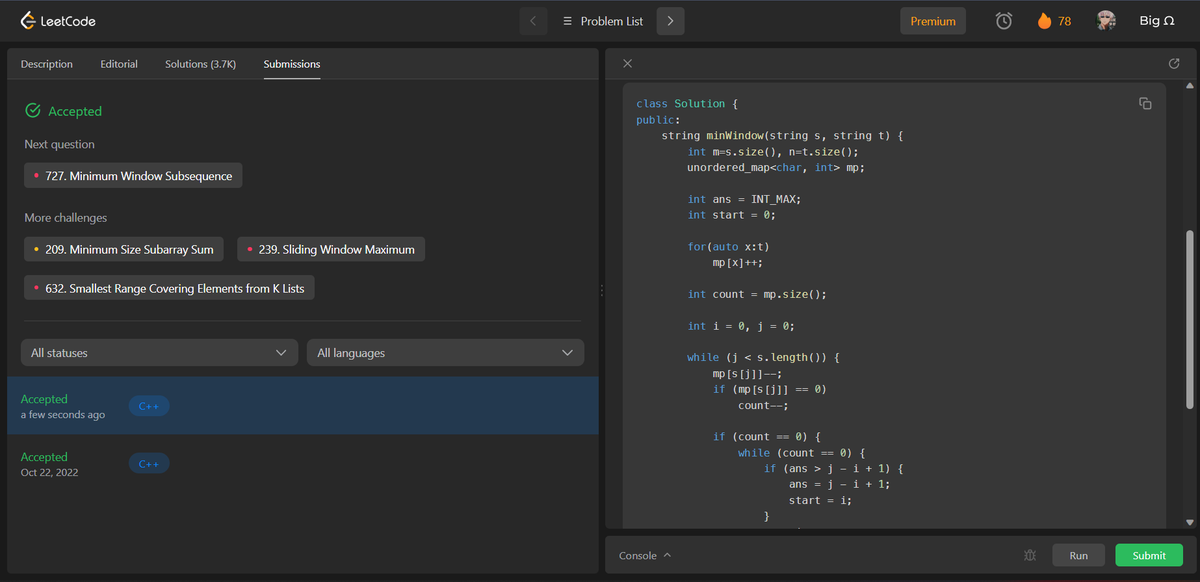1200x582 pixels.
Task: Submit the solution
Action: tap(1149, 555)
